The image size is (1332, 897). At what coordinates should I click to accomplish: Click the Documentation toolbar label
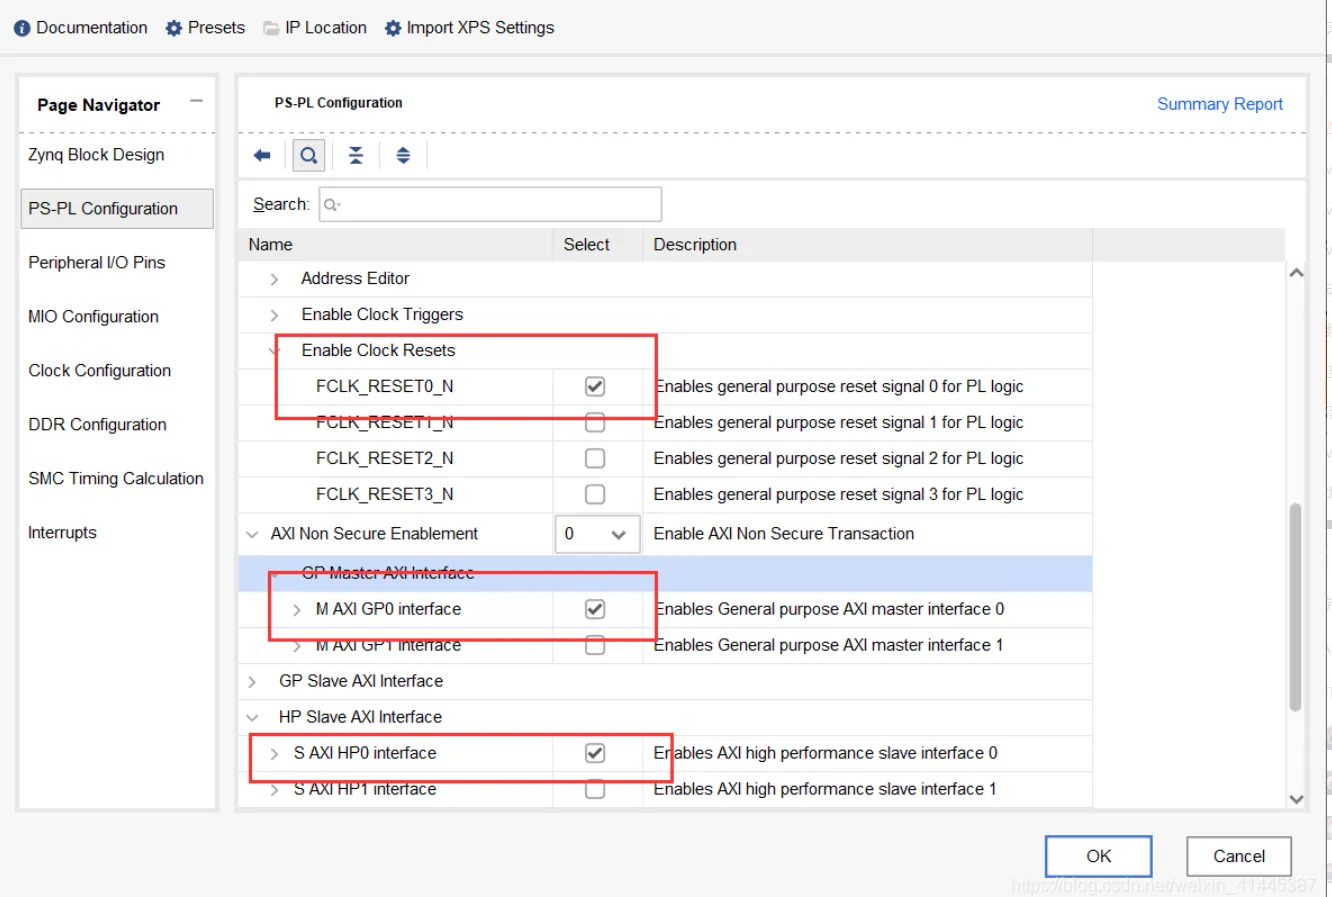tap(92, 28)
